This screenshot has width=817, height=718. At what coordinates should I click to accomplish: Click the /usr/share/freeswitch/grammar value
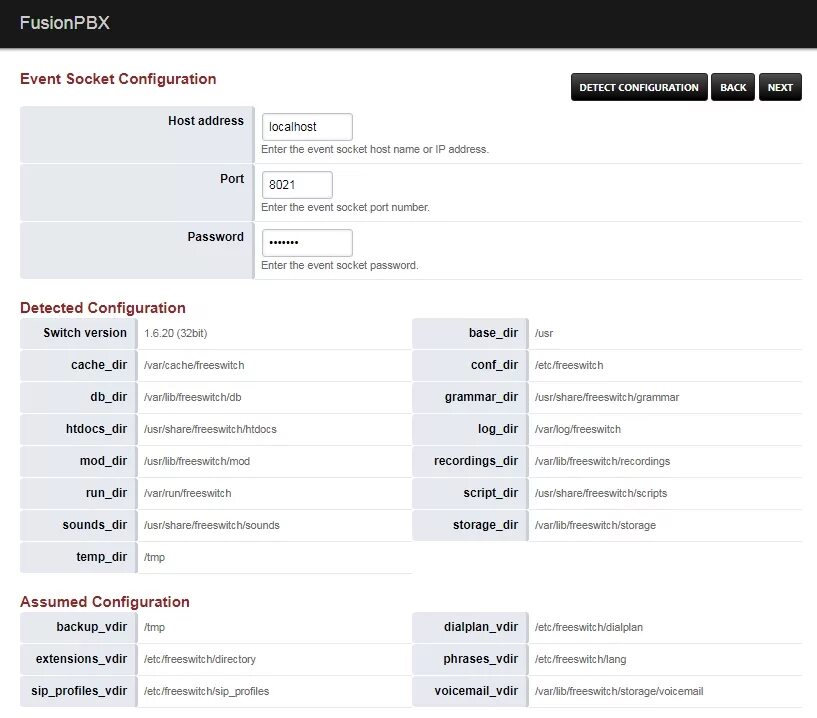click(x=607, y=398)
